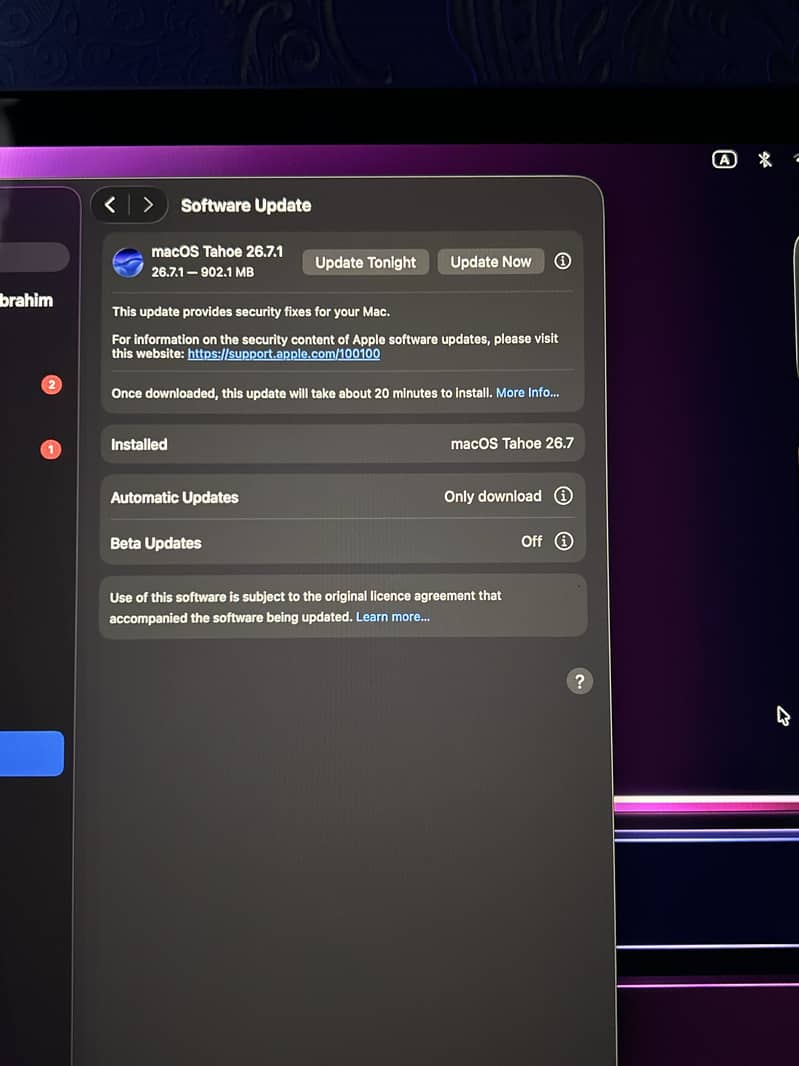This screenshot has height=1066, width=799.
Task: Click Update Now button
Action: coord(490,262)
